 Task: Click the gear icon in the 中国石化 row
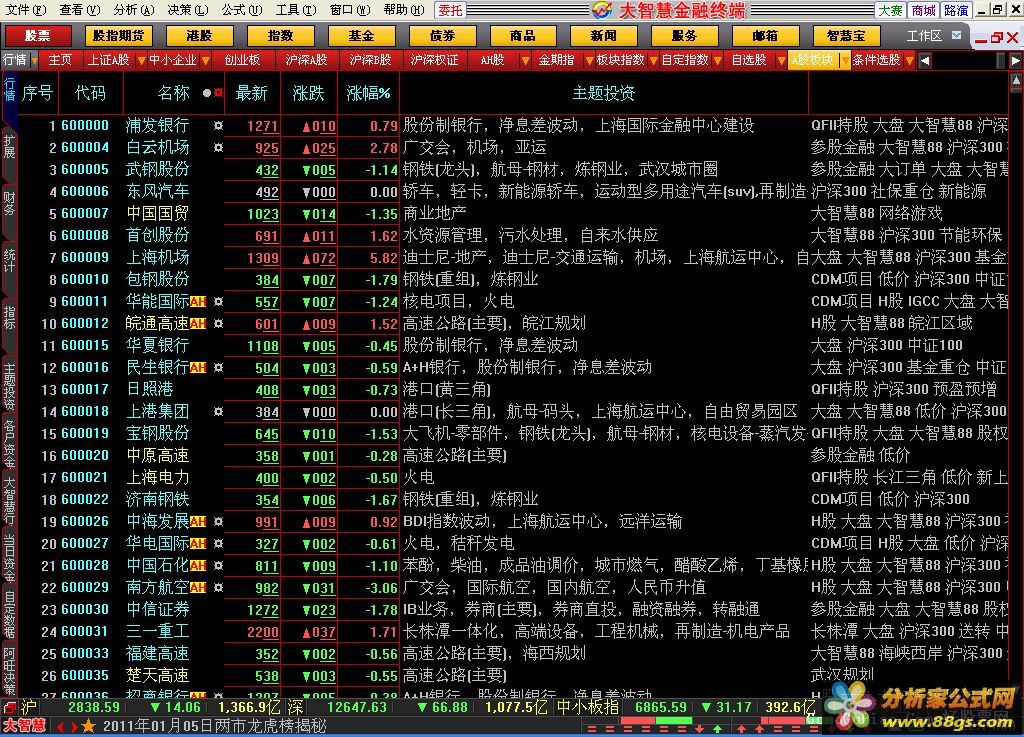[x=218, y=565]
